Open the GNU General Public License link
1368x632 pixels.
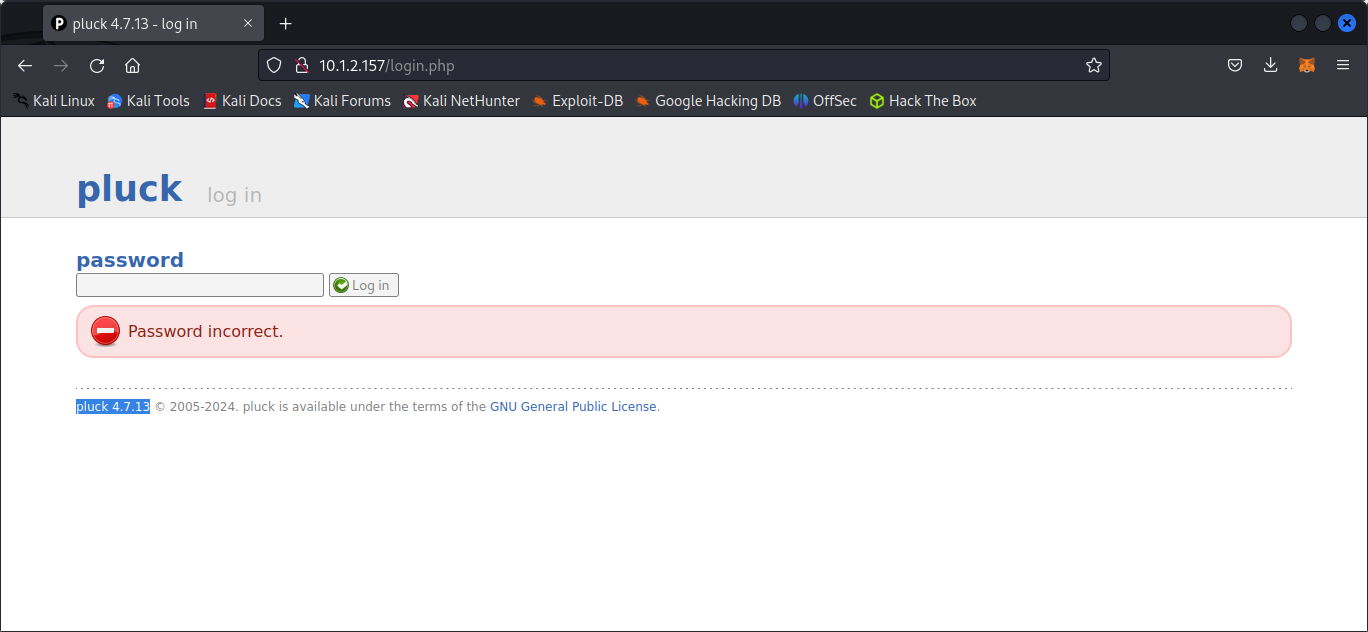point(573,407)
